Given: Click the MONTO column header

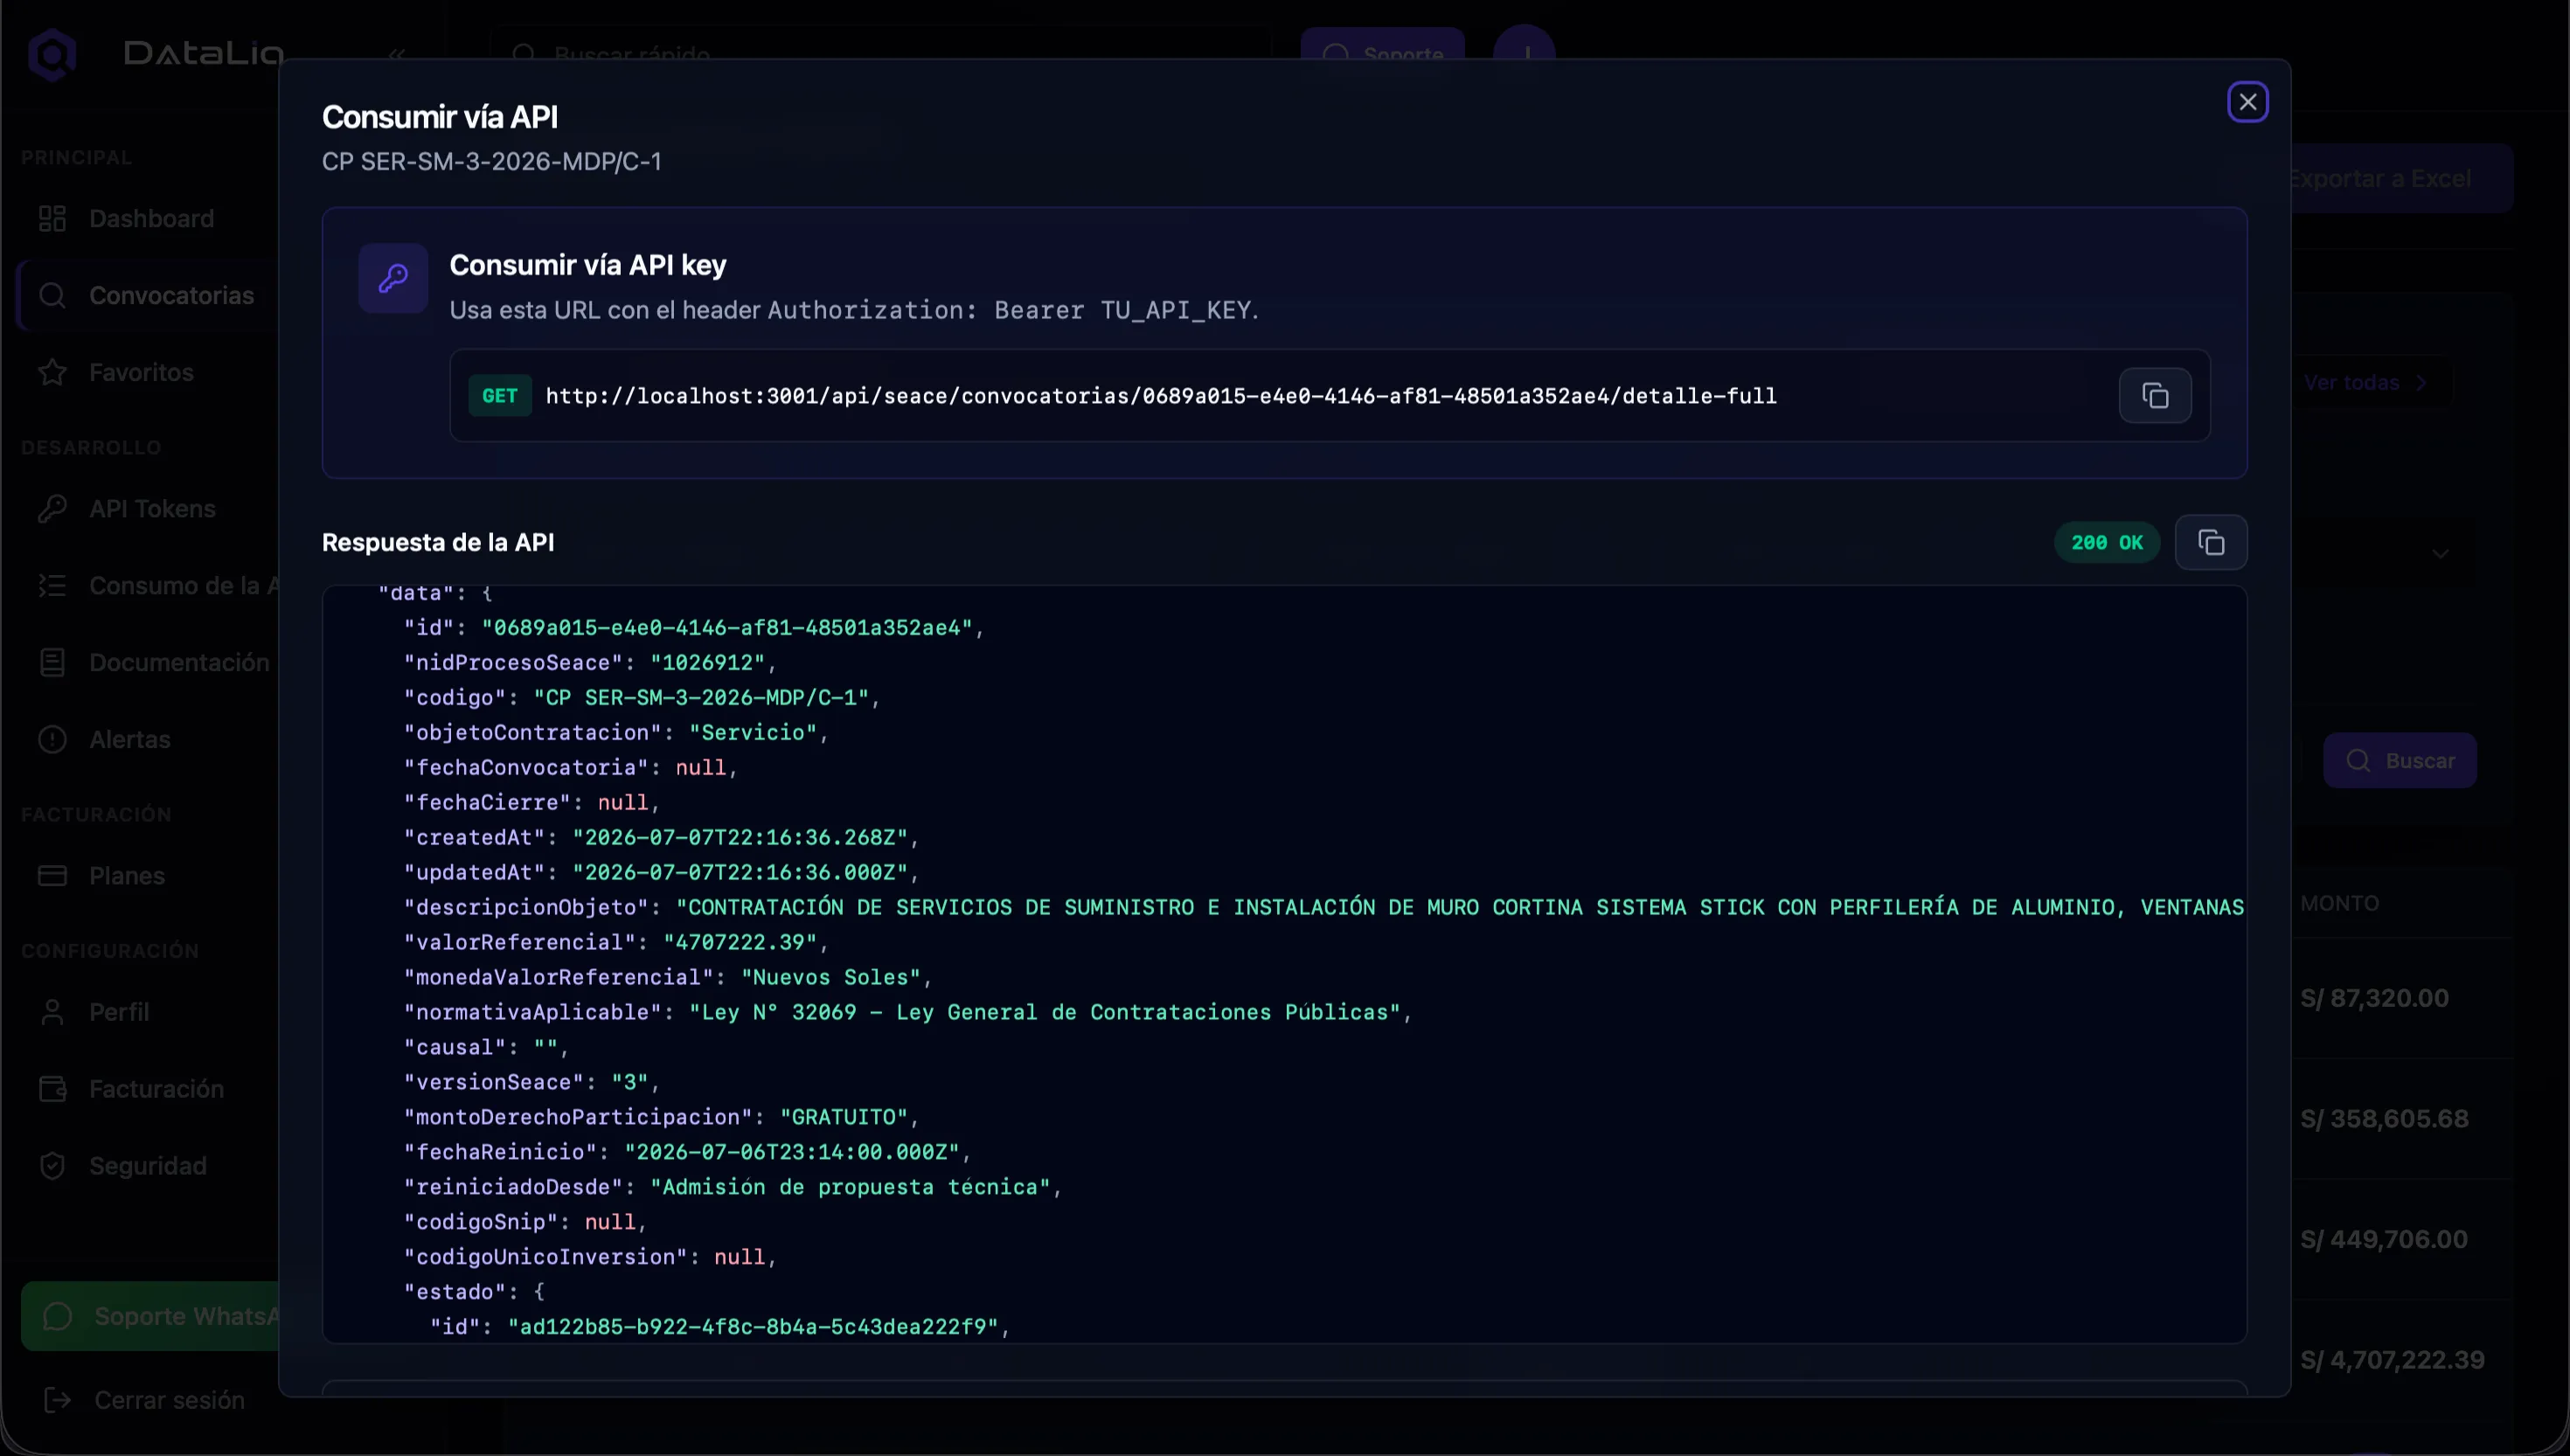Looking at the screenshot, I should click(x=2339, y=904).
